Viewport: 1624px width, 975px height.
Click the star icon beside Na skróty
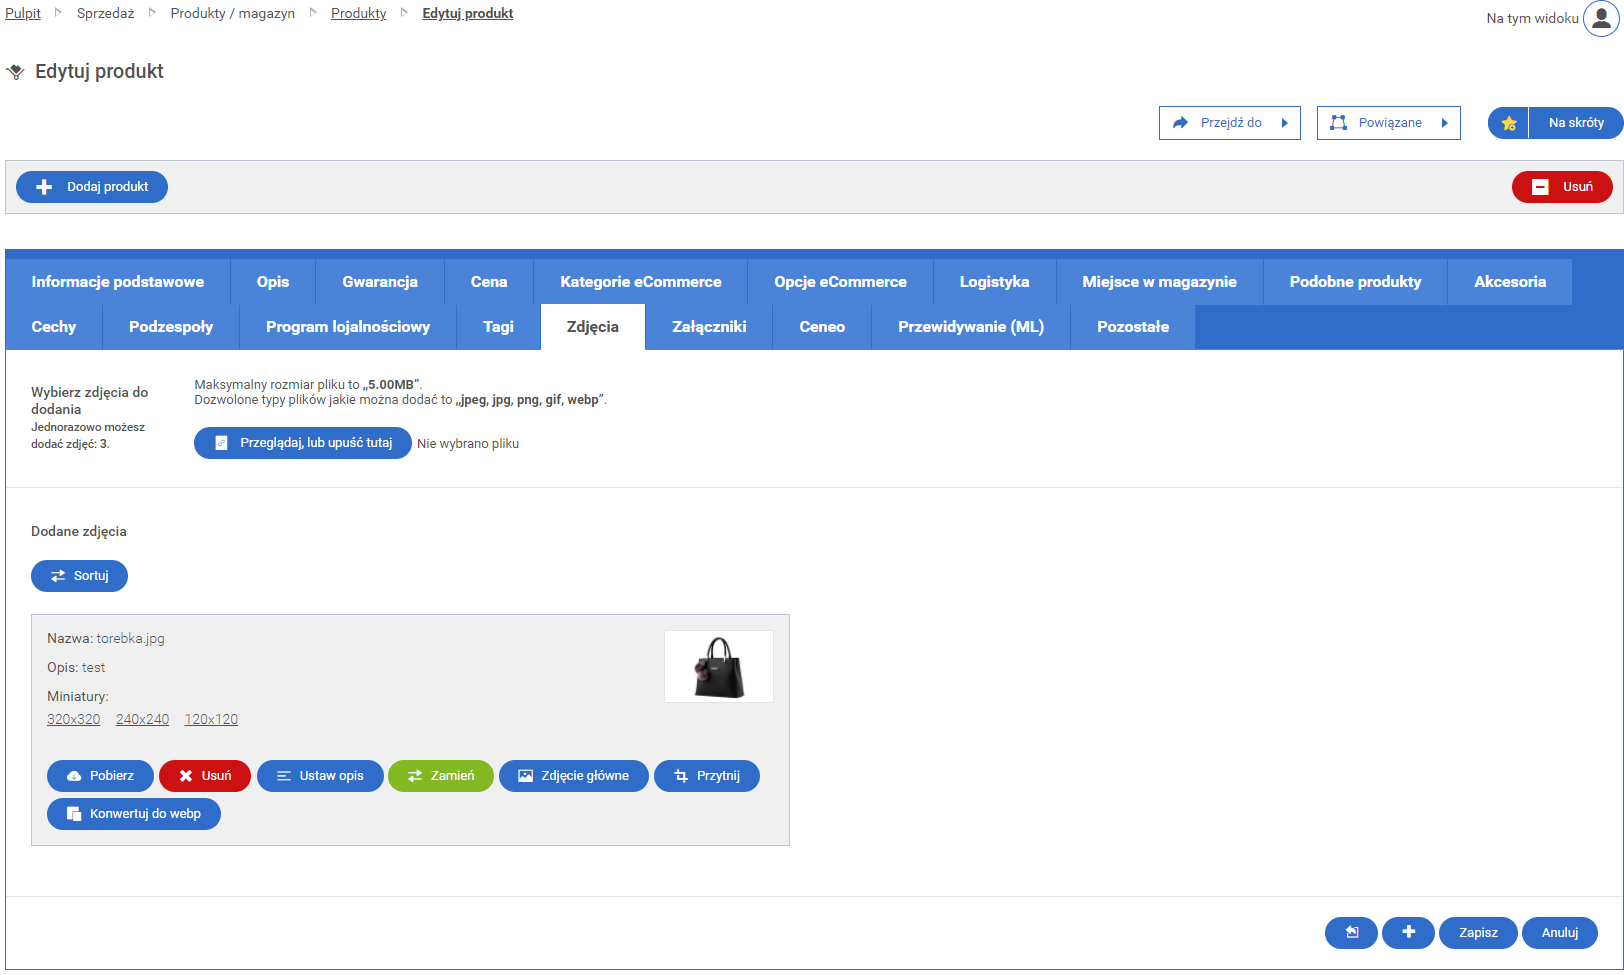tap(1509, 123)
